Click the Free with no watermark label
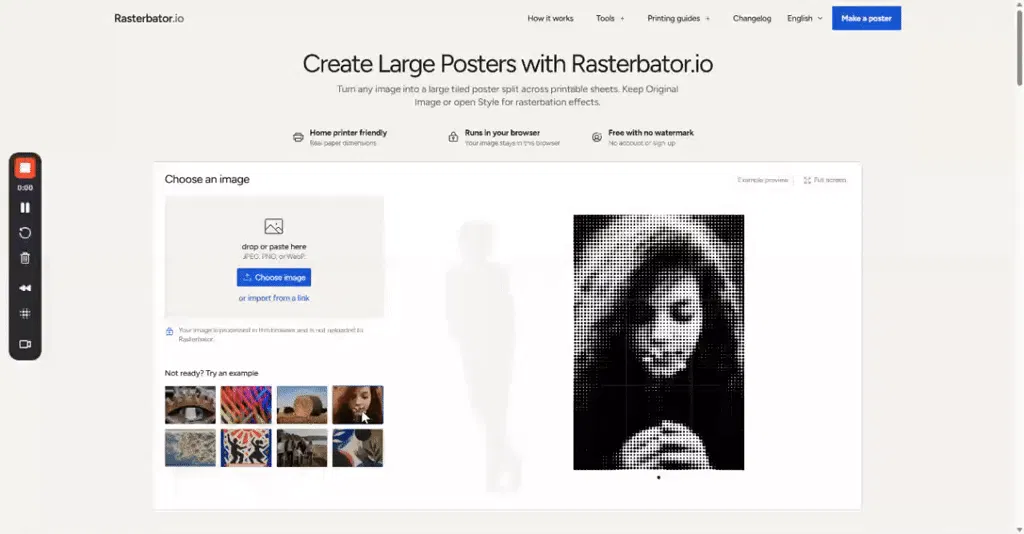The image size is (1024, 534). pos(650,133)
